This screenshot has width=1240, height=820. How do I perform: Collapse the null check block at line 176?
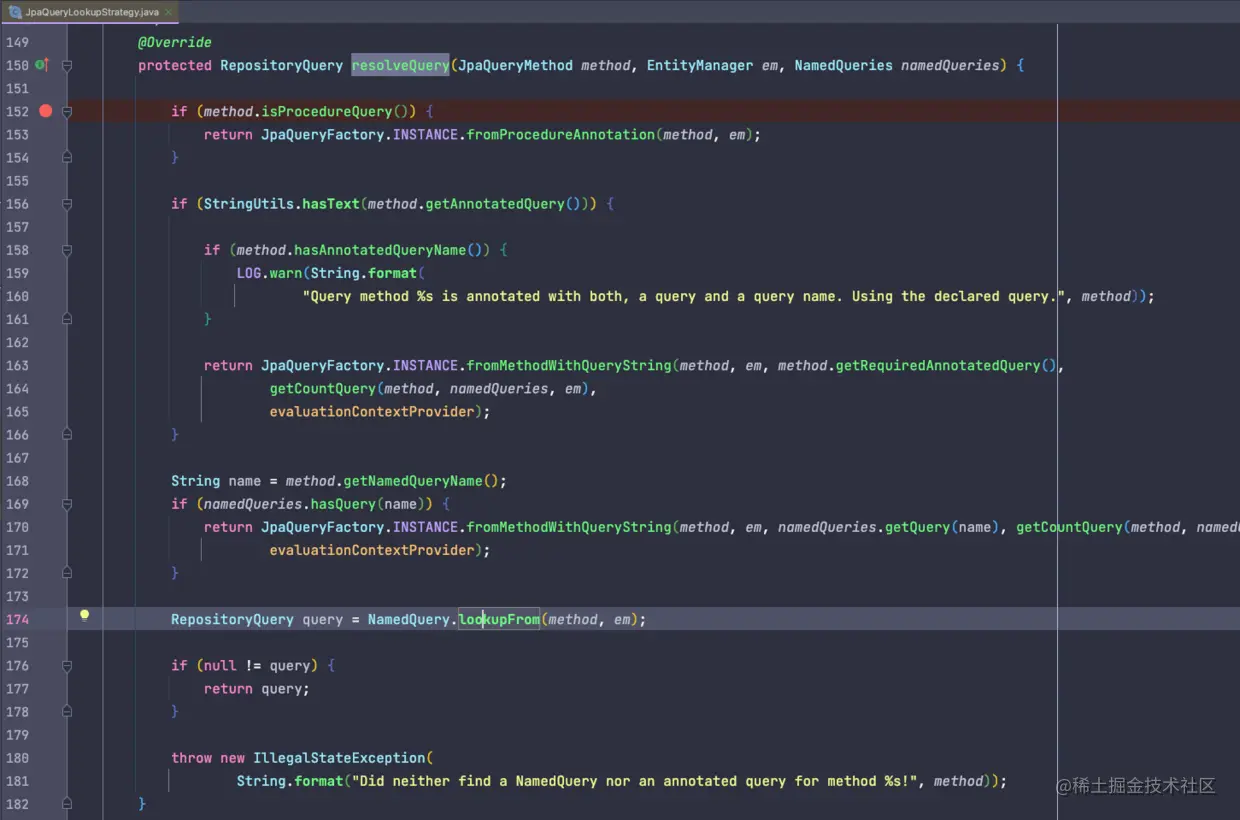tap(66, 665)
